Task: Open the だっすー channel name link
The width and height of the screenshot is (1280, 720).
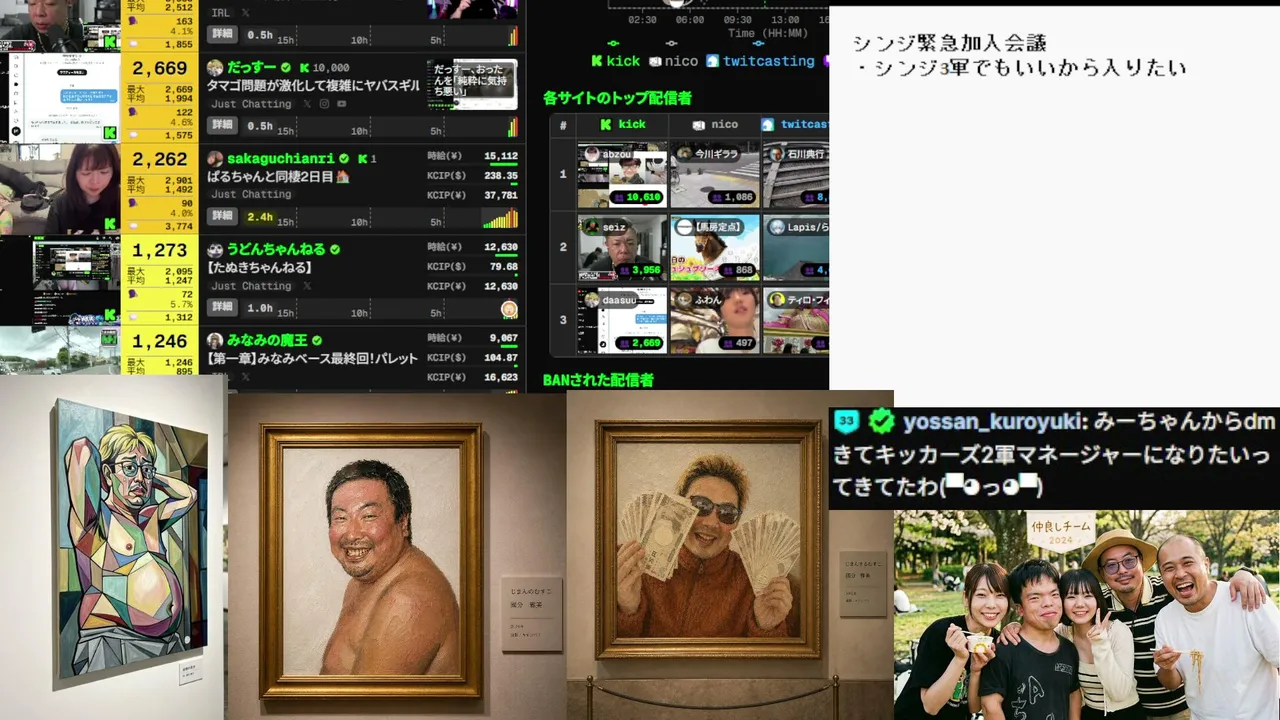Action: [x=252, y=68]
